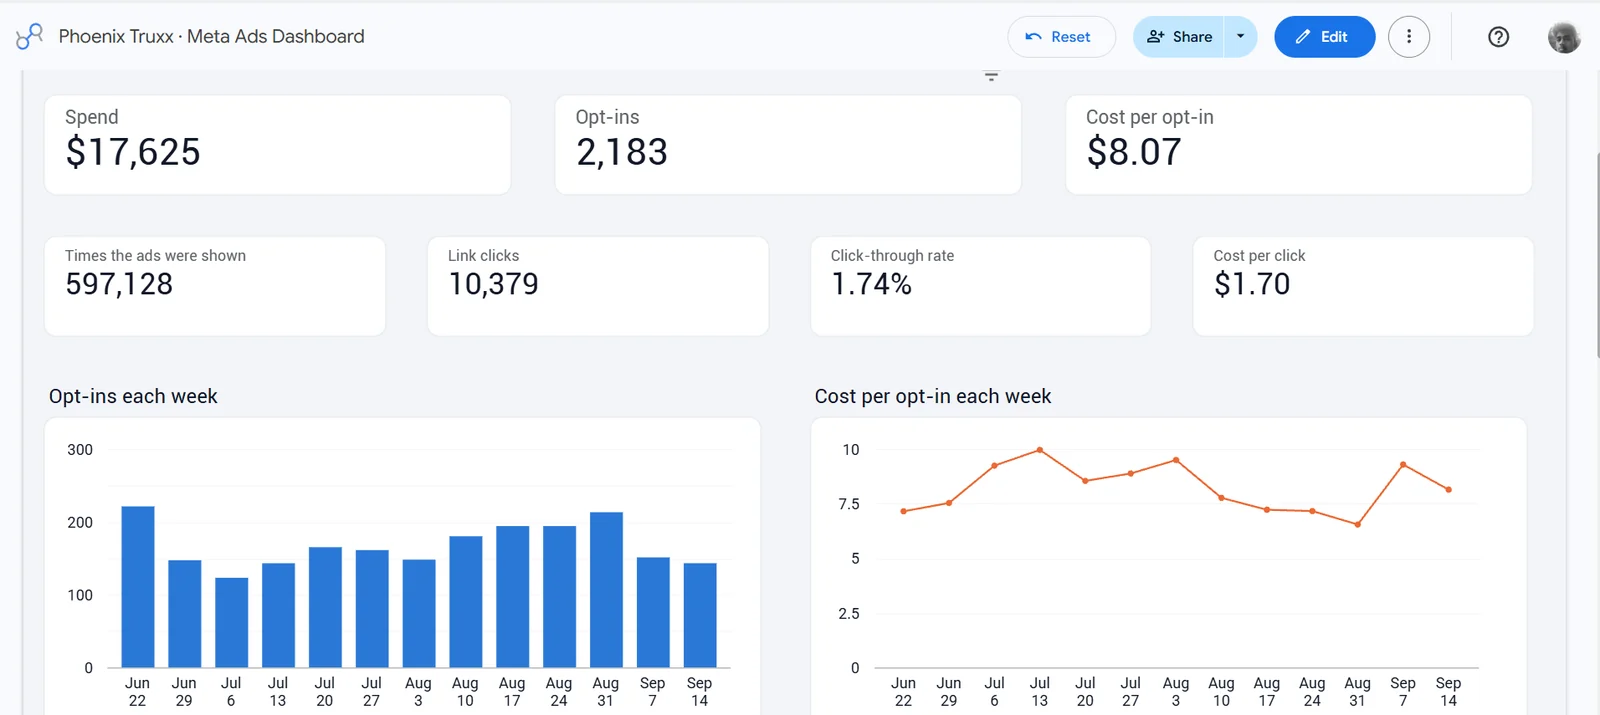1600x715 pixels.
Task: Click the Share button
Action: click(x=1179, y=37)
